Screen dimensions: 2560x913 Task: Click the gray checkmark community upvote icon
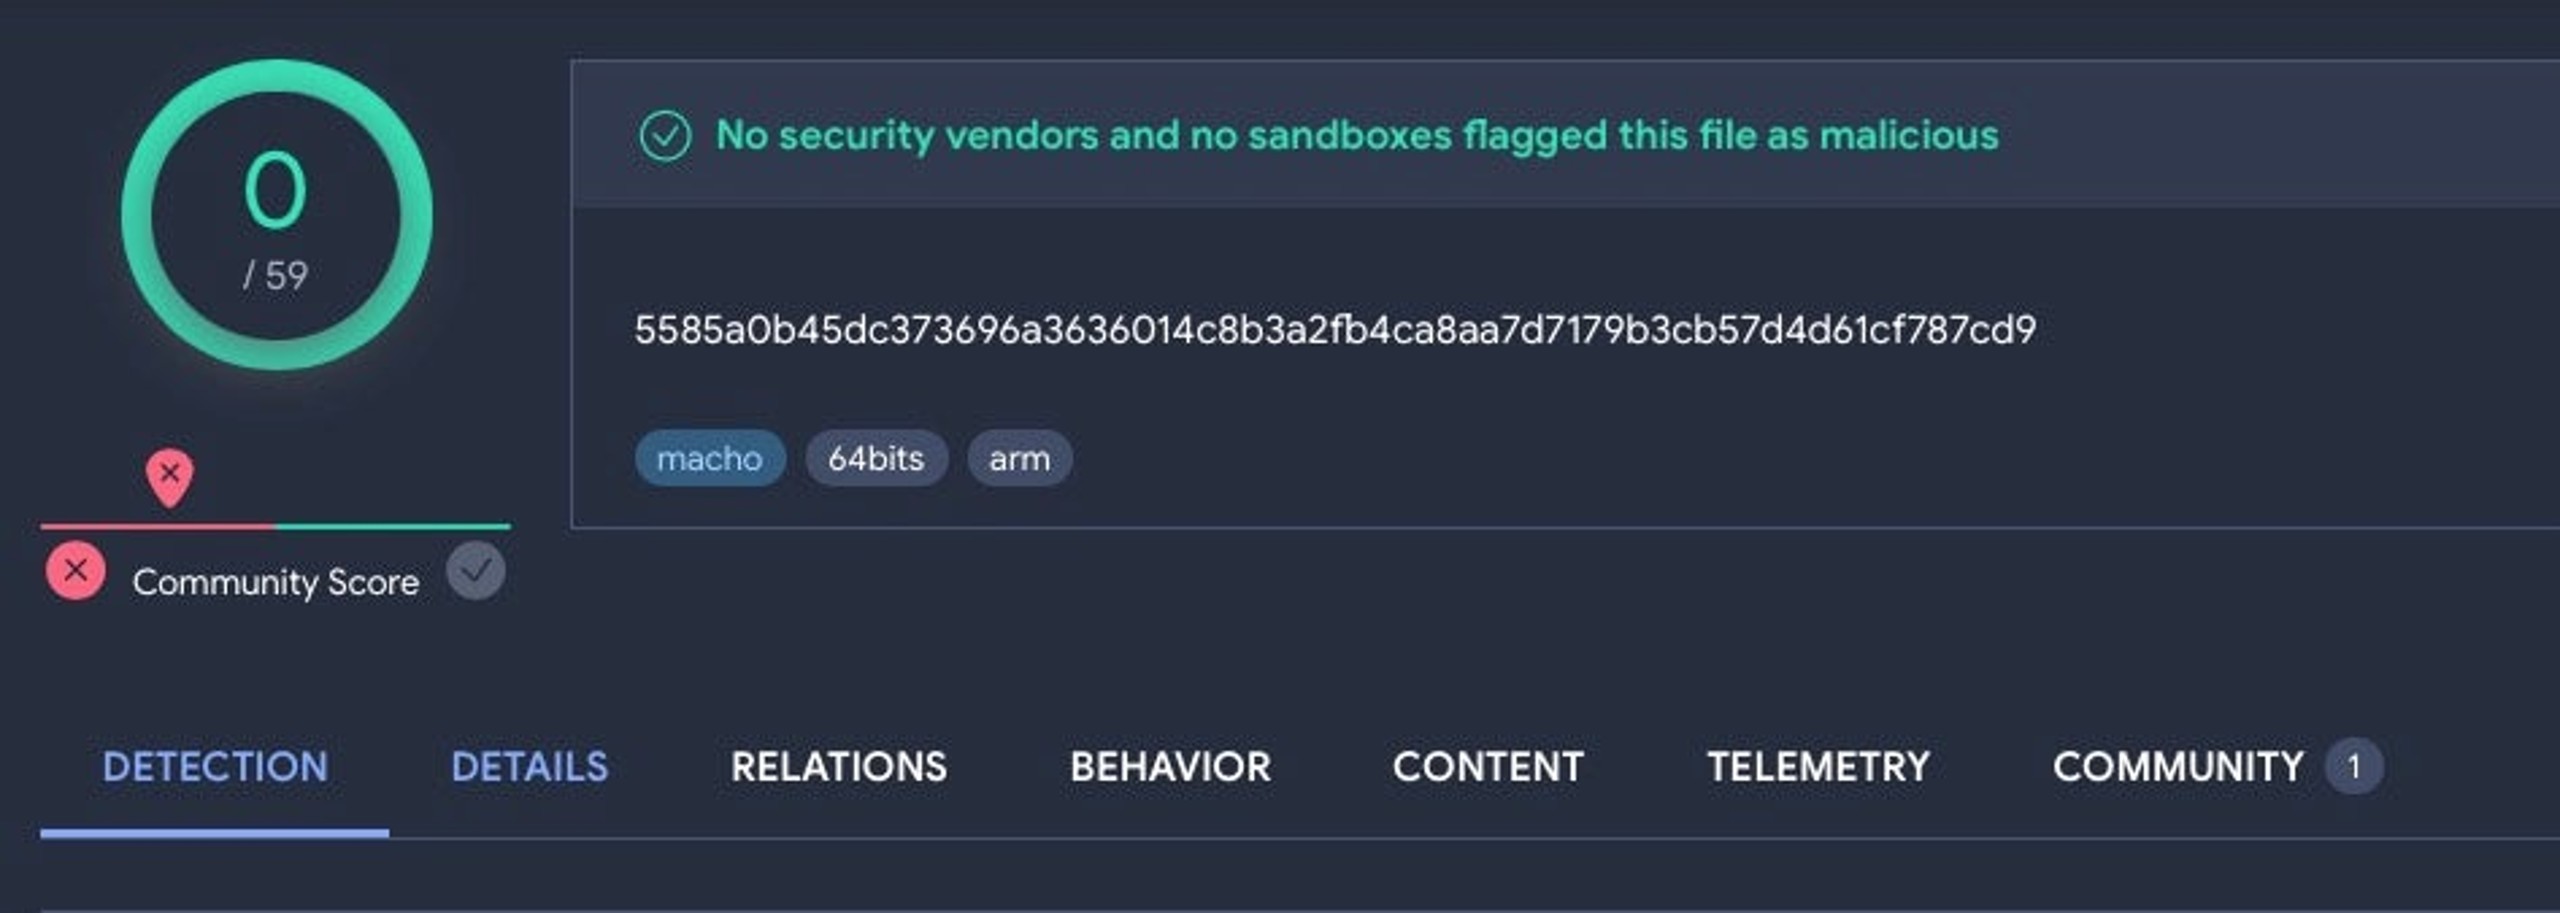coord(475,571)
